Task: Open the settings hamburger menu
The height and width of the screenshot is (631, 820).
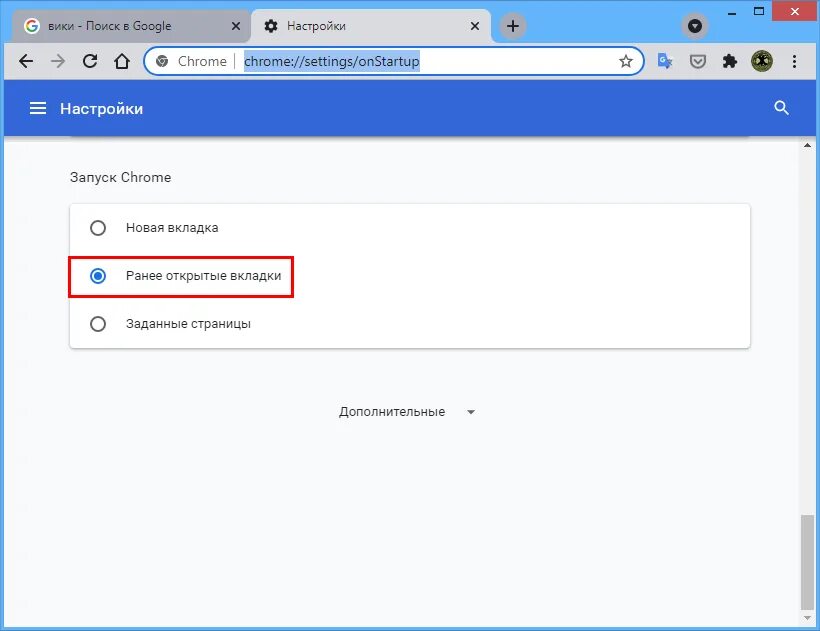Action: (38, 108)
